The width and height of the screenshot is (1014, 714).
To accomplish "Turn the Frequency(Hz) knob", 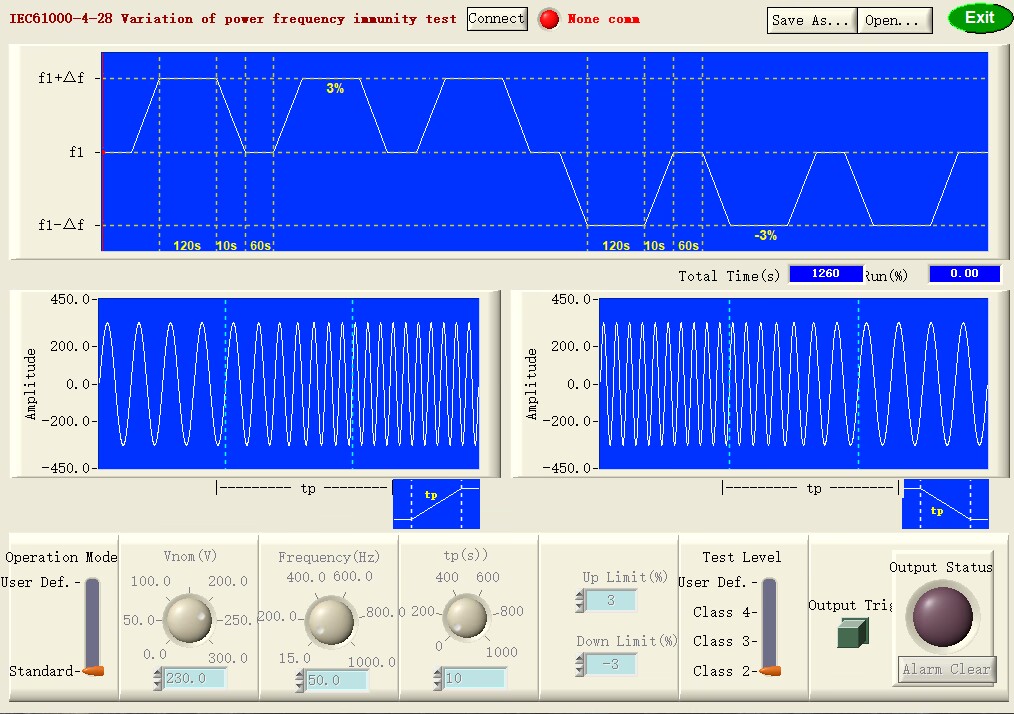I will [x=330, y=621].
